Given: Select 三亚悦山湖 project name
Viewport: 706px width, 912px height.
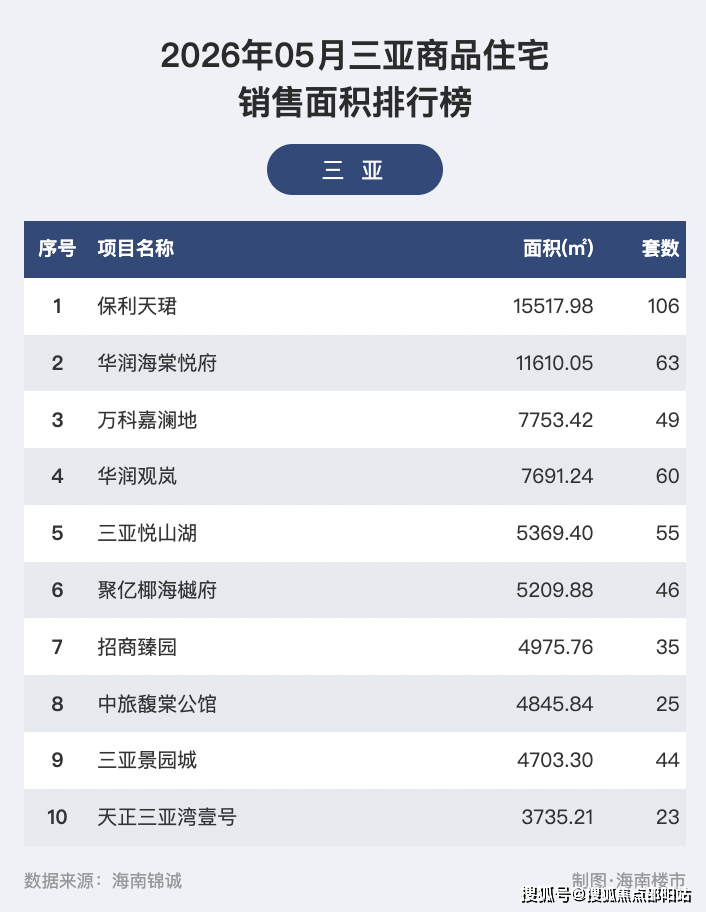Looking at the screenshot, I should [147, 533].
